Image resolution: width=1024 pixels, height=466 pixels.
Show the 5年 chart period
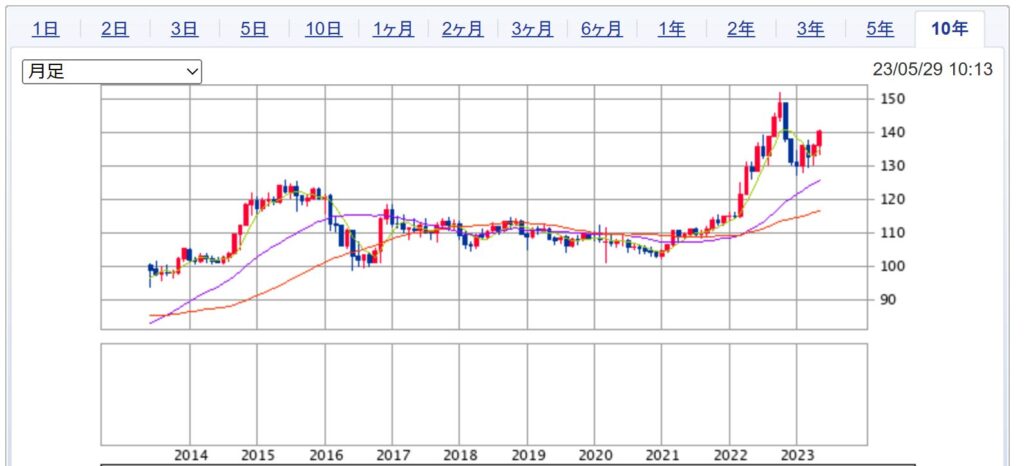pos(880,29)
